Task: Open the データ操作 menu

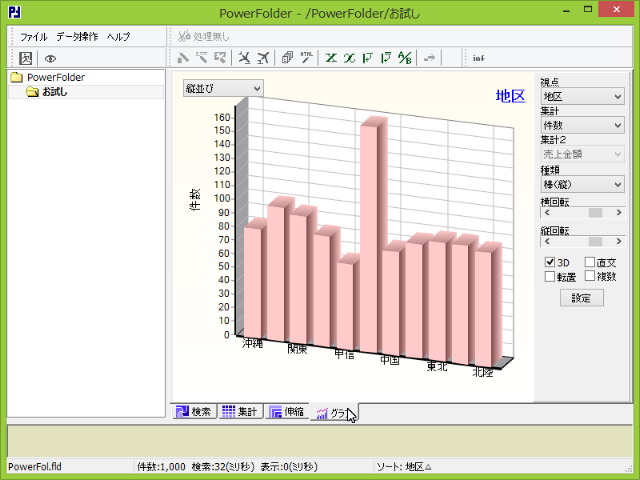Action: [x=77, y=37]
